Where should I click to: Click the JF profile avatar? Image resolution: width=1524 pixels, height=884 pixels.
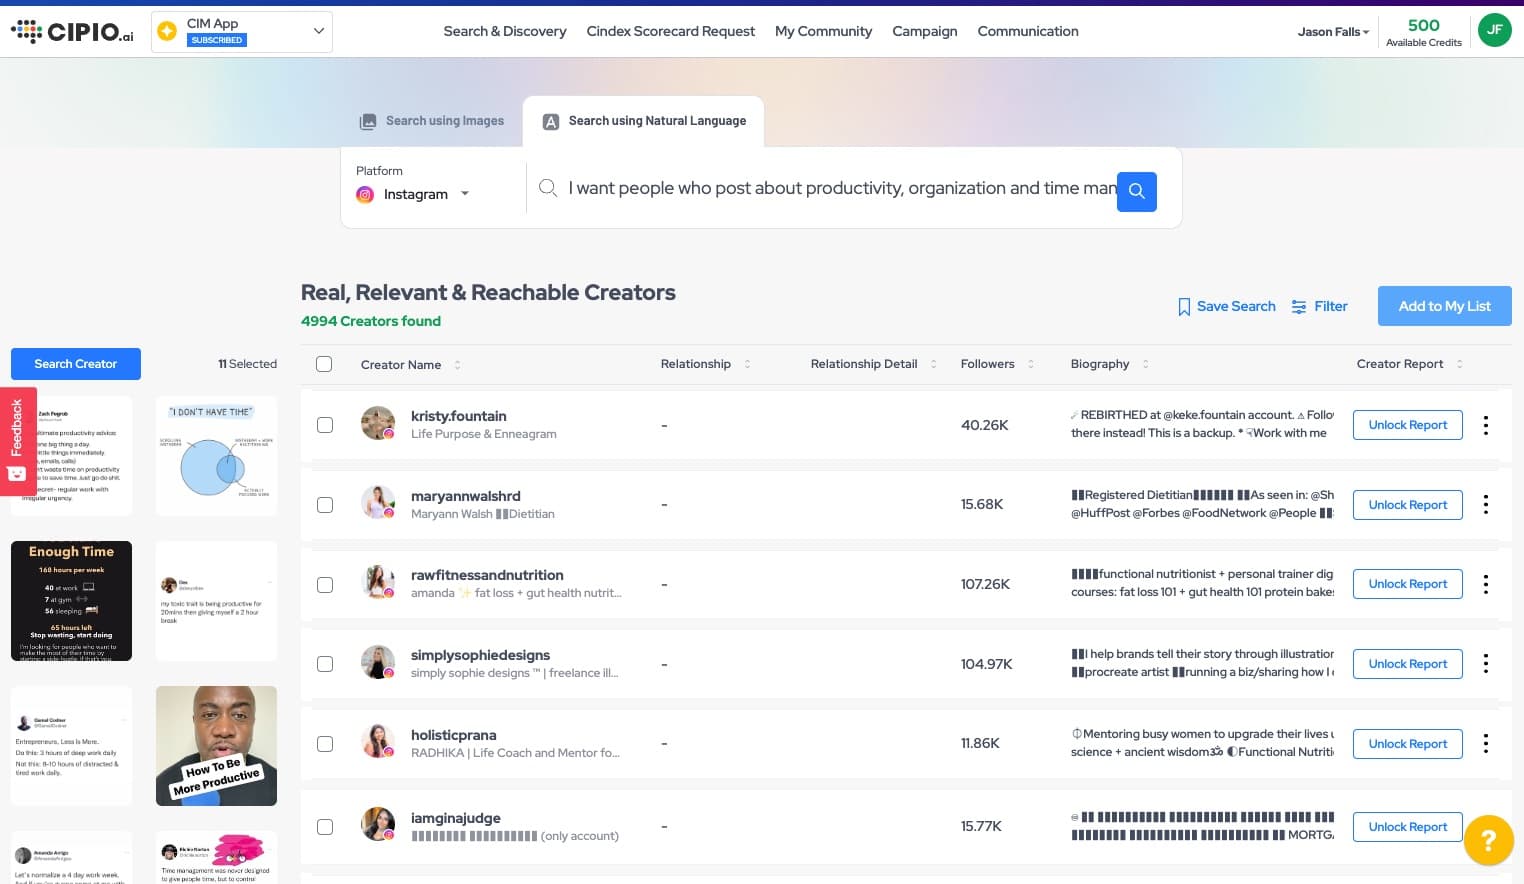(1495, 30)
